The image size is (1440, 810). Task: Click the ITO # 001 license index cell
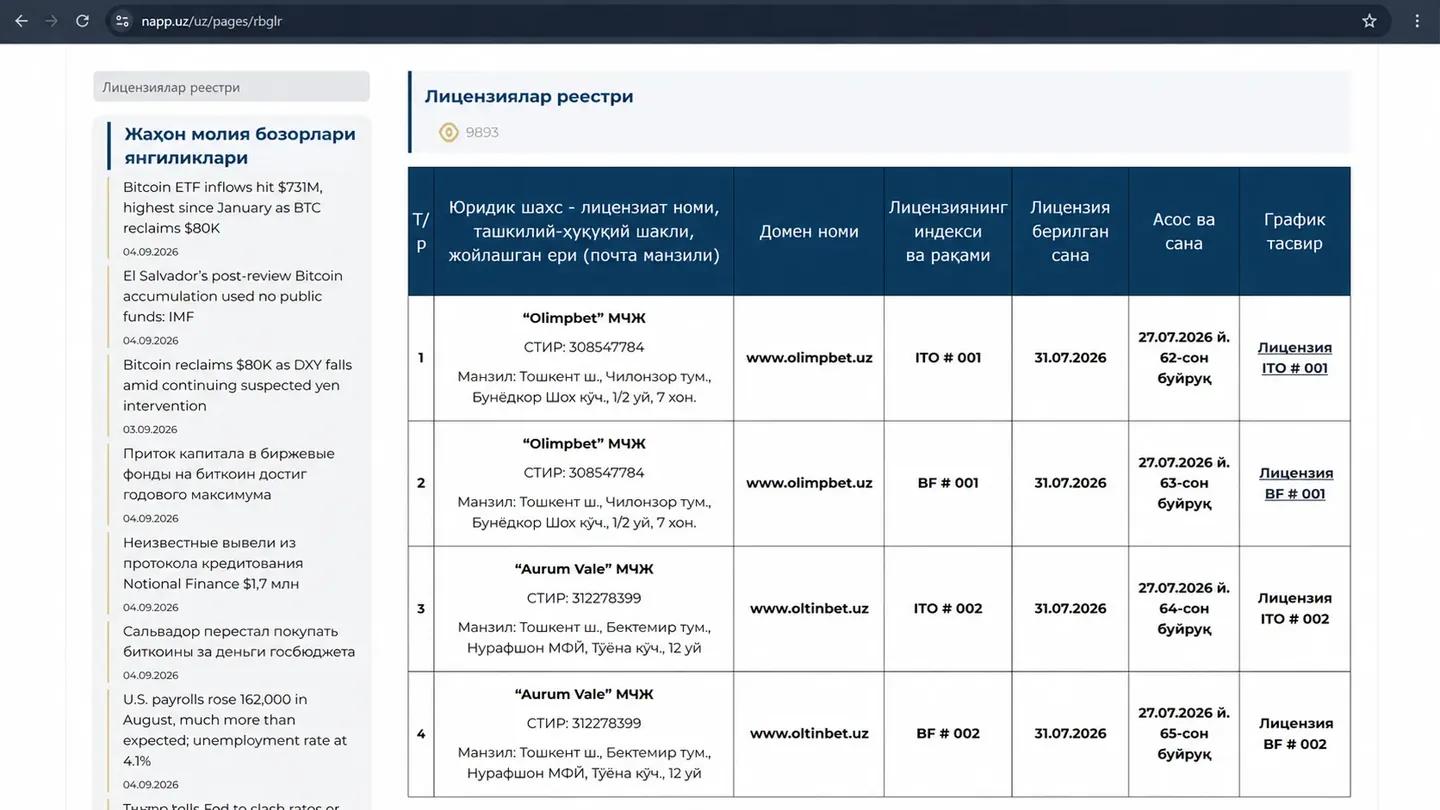[948, 358]
